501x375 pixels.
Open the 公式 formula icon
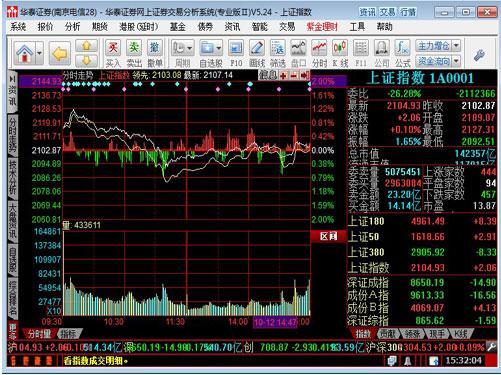click(402, 53)
